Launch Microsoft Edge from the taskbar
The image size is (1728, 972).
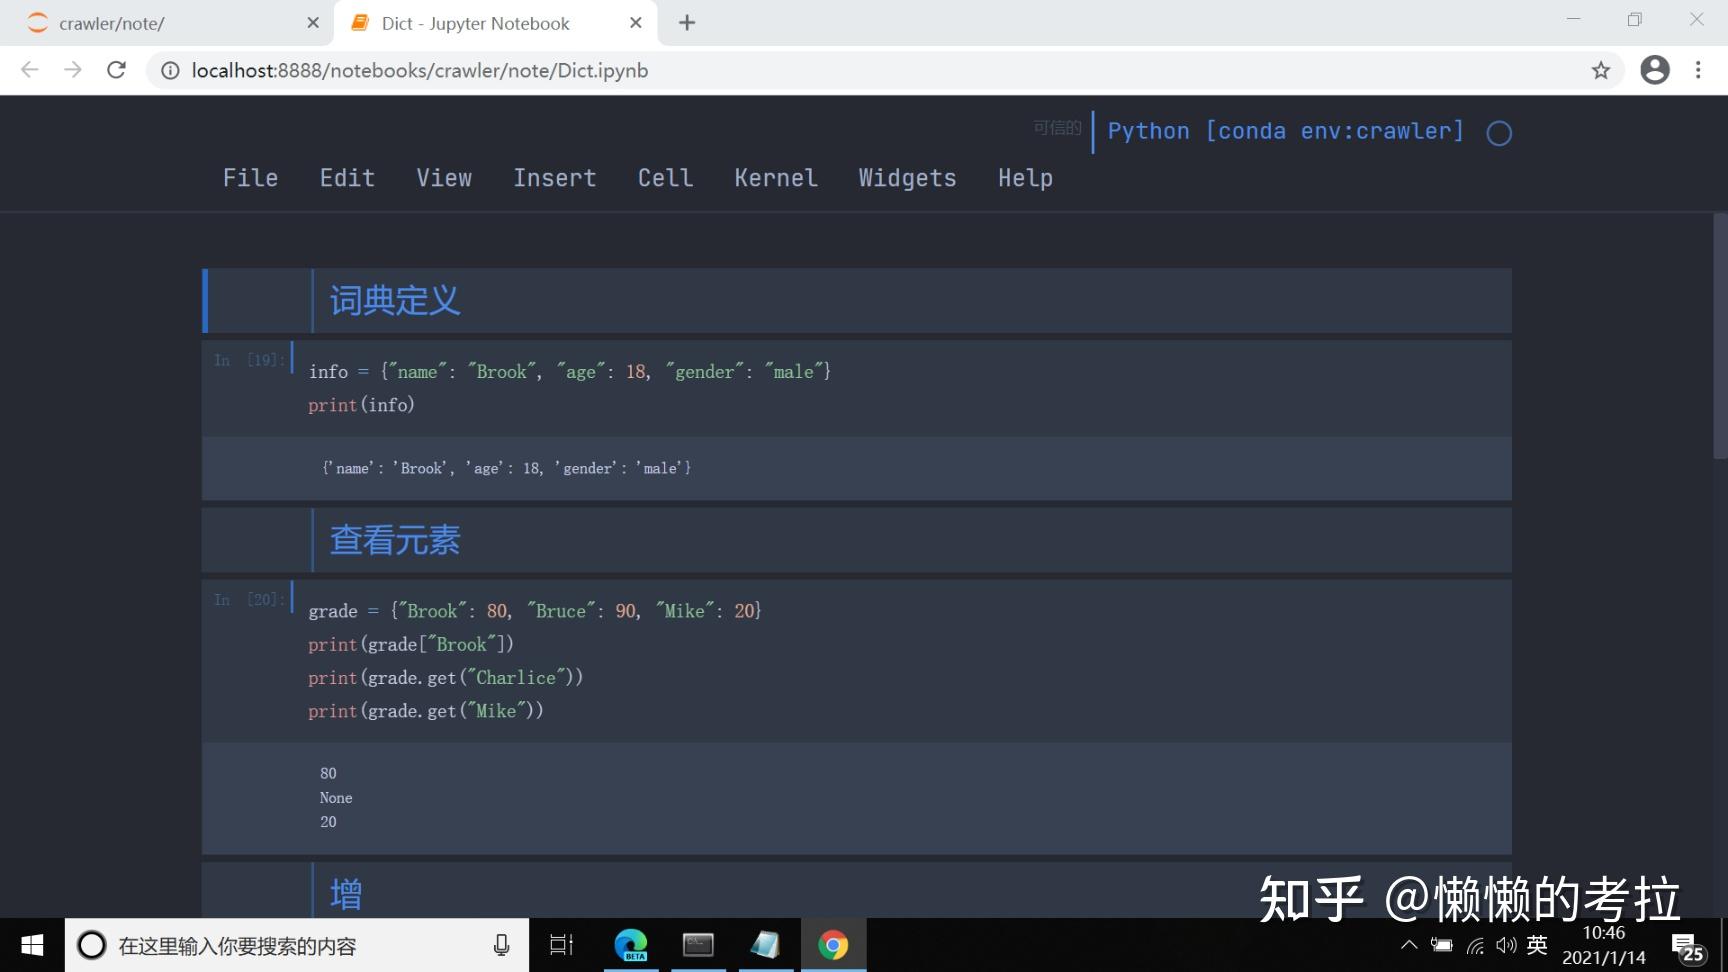(x=630, y=944)
